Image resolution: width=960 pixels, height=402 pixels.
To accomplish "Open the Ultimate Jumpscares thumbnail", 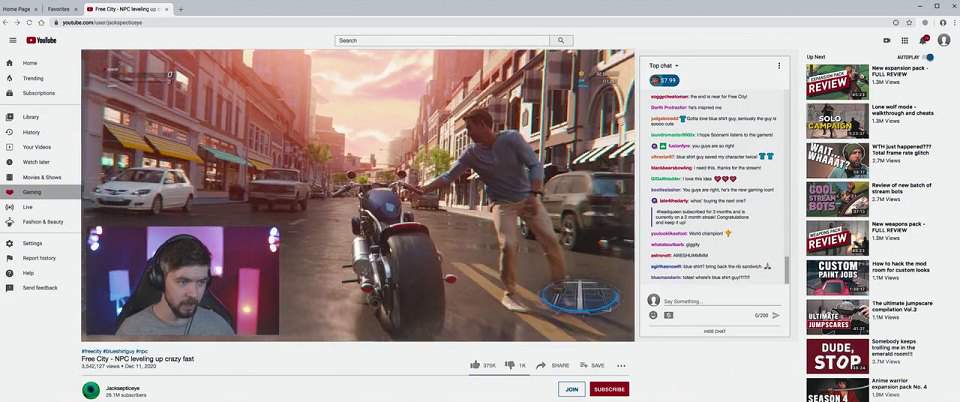I will pyautogui.click(x=837, y=316).
